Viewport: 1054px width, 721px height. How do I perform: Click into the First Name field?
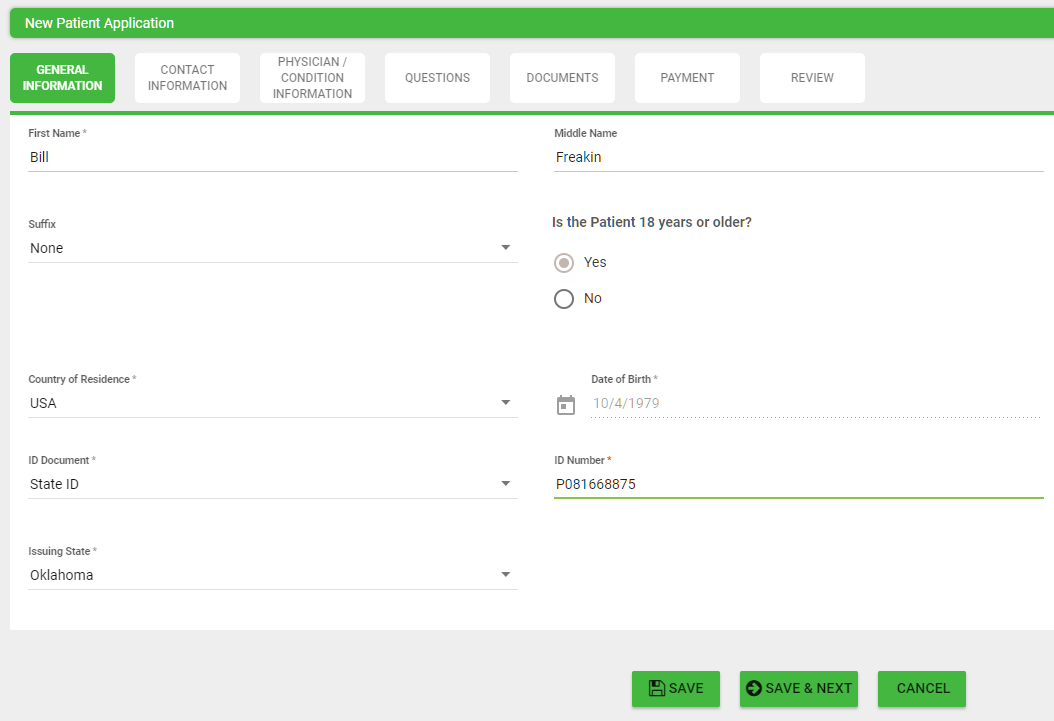[x=272, y=158]
